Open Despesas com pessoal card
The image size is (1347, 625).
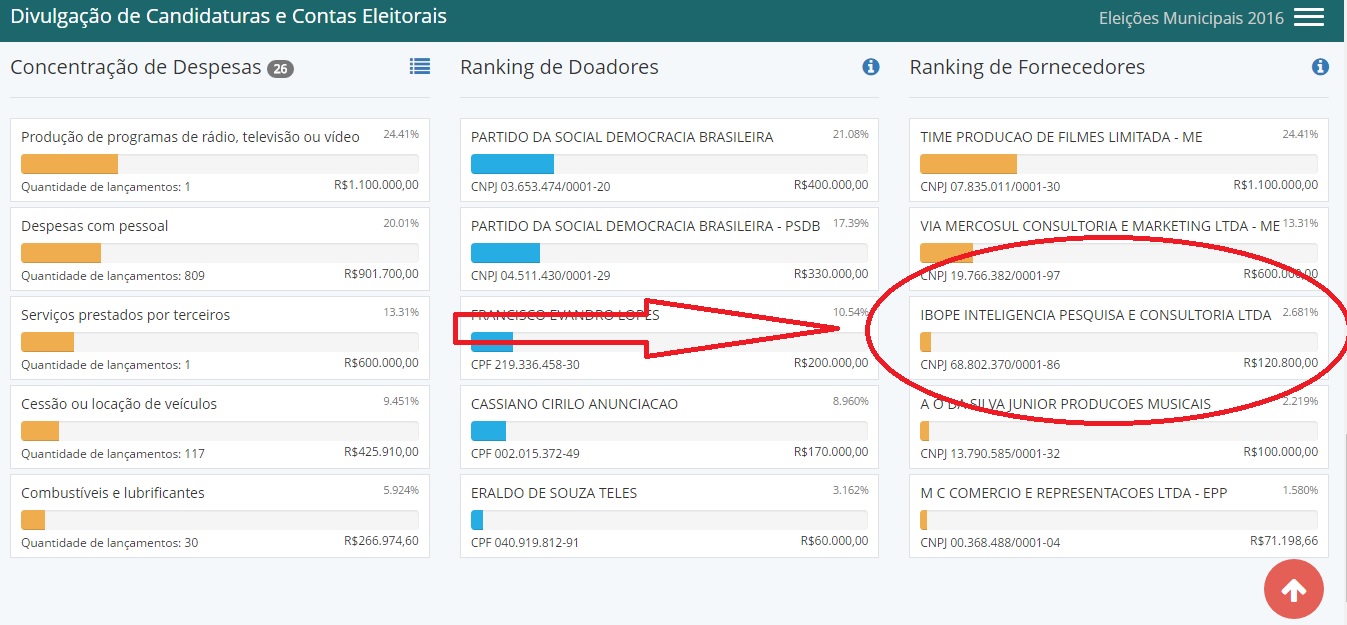pos(220,249)
